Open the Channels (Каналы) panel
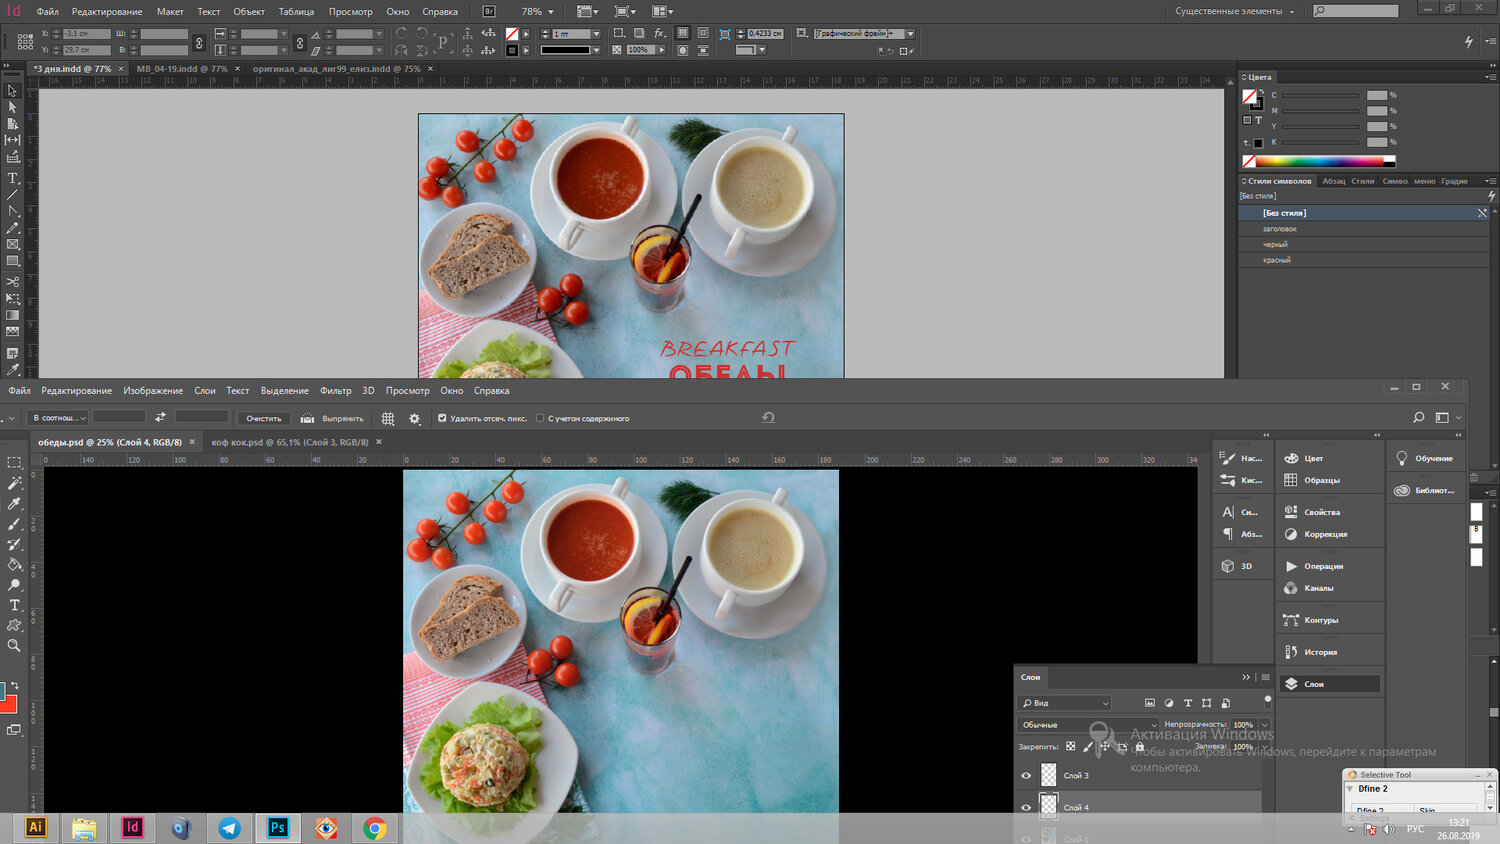 (x=1319, y=588)
